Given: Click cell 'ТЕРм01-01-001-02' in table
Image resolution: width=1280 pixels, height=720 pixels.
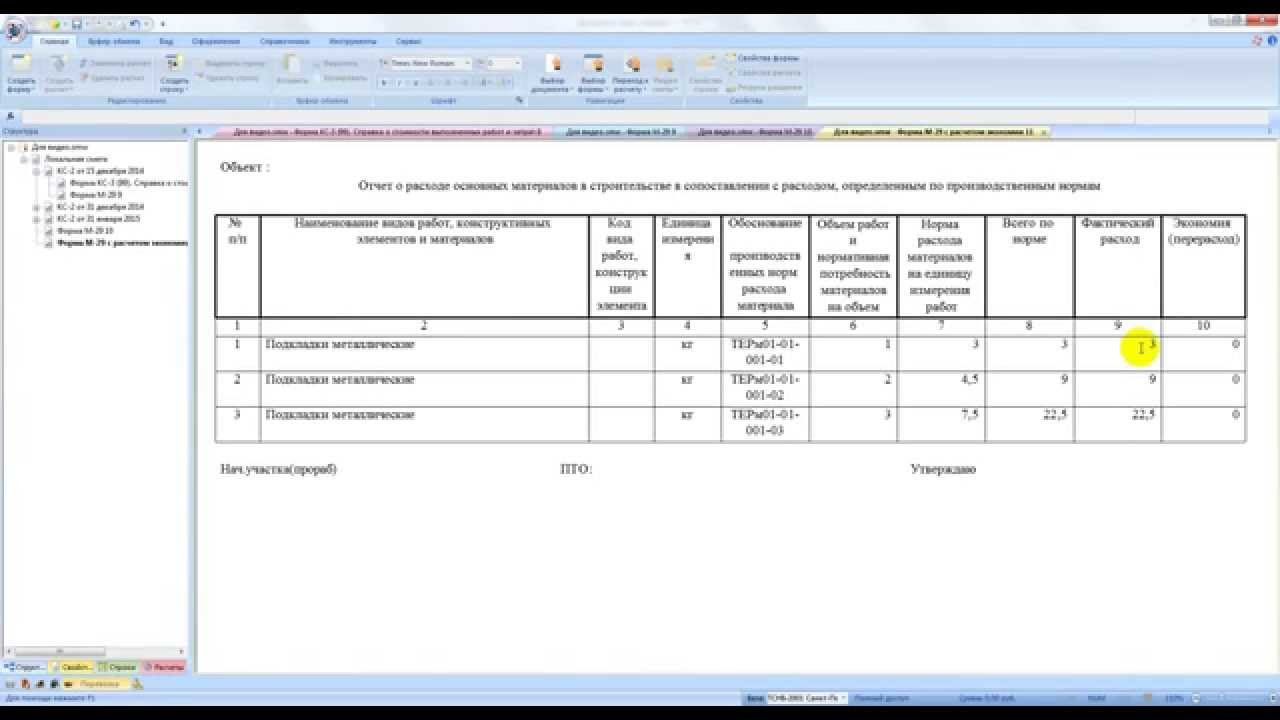Looking at the screenshot, I should [x=765, y=388].
